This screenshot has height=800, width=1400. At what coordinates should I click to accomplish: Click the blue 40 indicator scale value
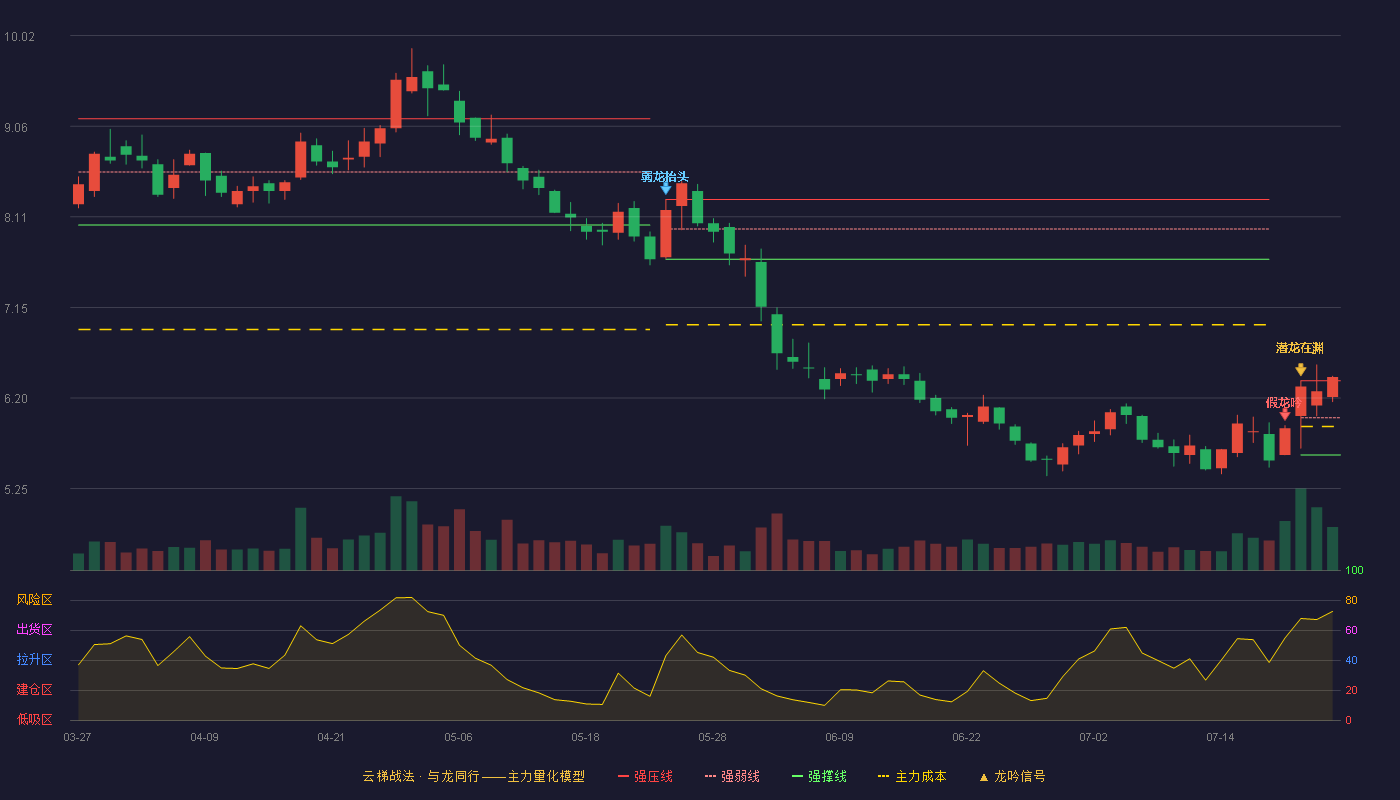point(1351,660)
